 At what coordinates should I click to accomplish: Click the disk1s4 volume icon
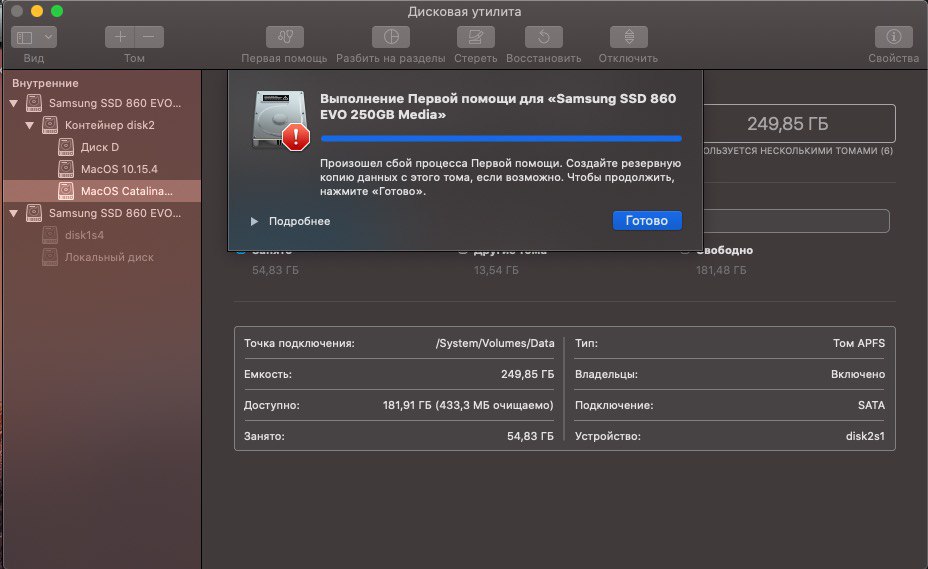coord(50,235)
